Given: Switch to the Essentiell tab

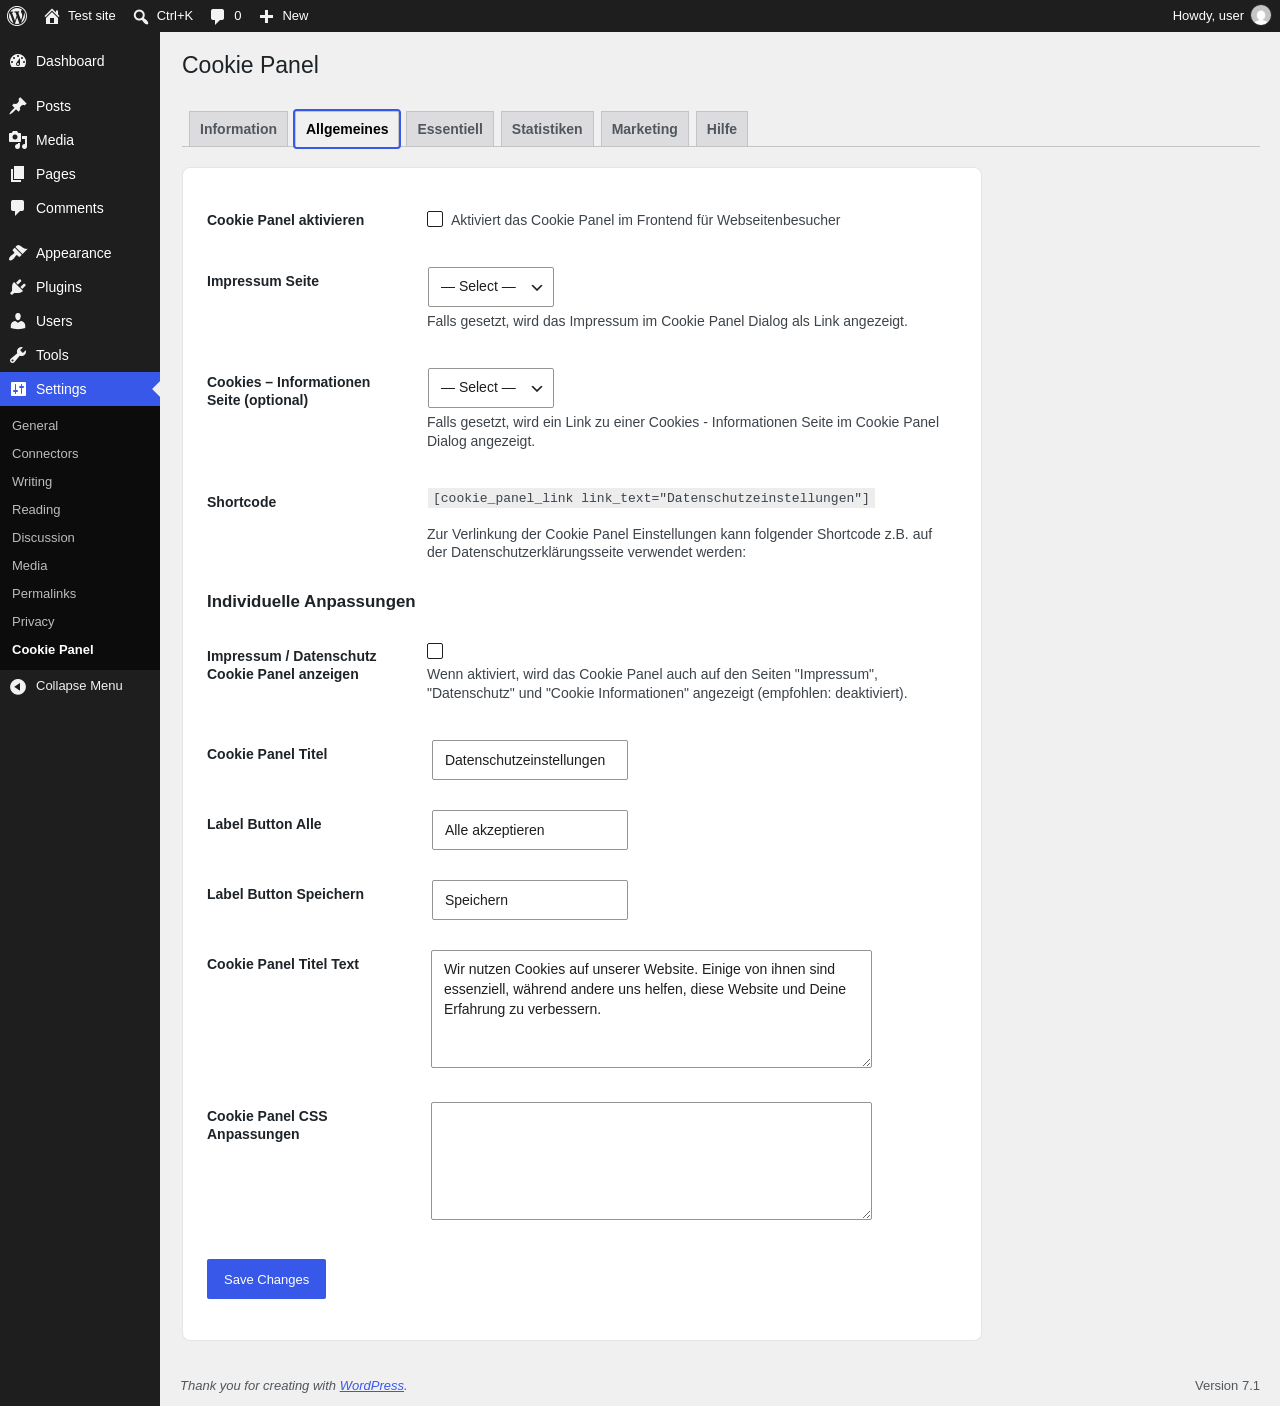Looking at the screenshot, I should (x=450, y=129).
